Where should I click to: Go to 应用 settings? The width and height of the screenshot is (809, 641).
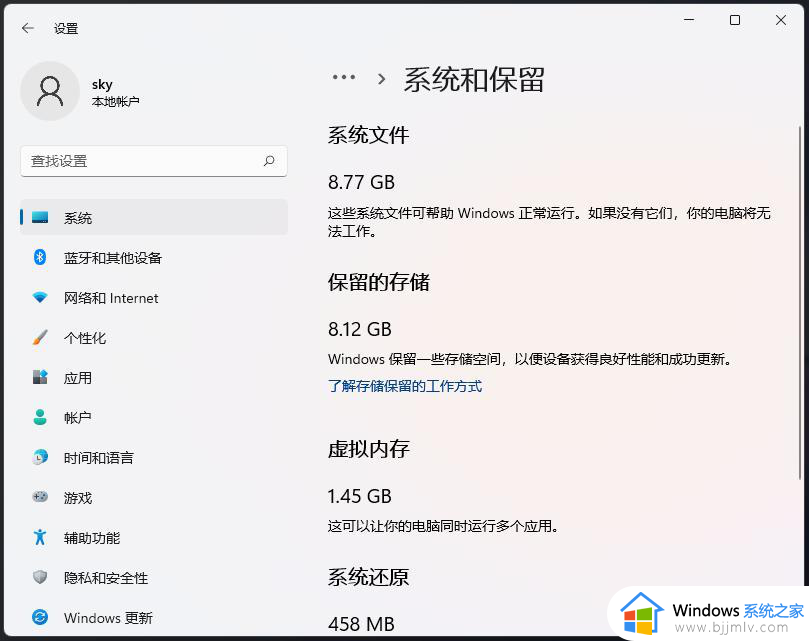pos(154,377)
